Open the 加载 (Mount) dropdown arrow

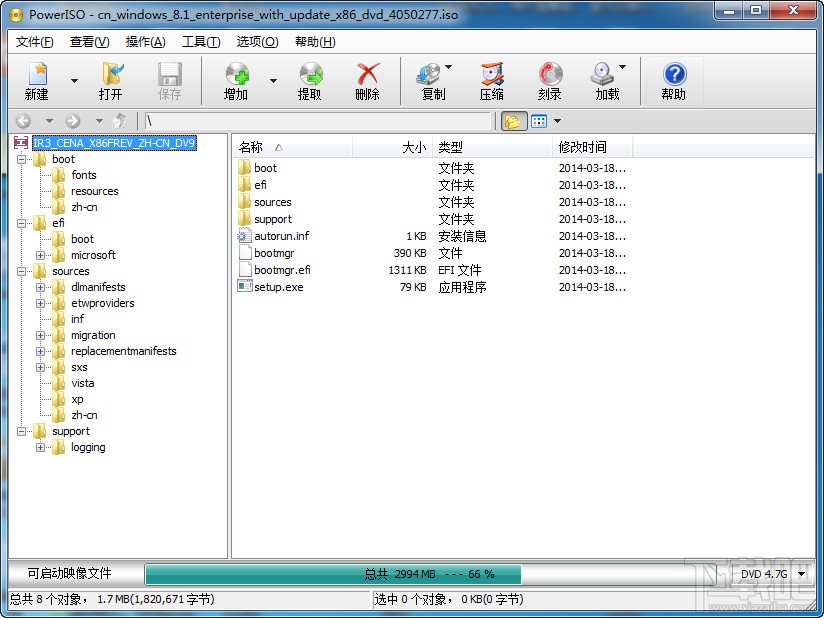pos(622,67)
